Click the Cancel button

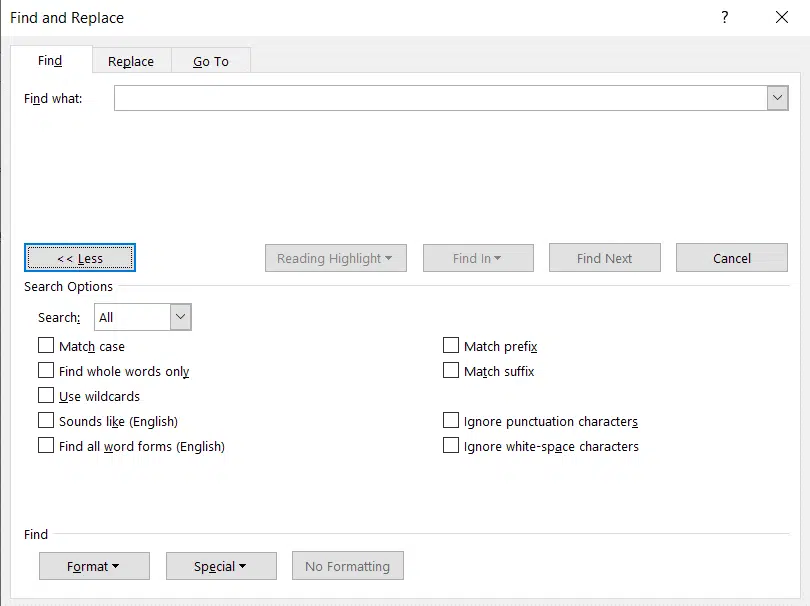732,258
